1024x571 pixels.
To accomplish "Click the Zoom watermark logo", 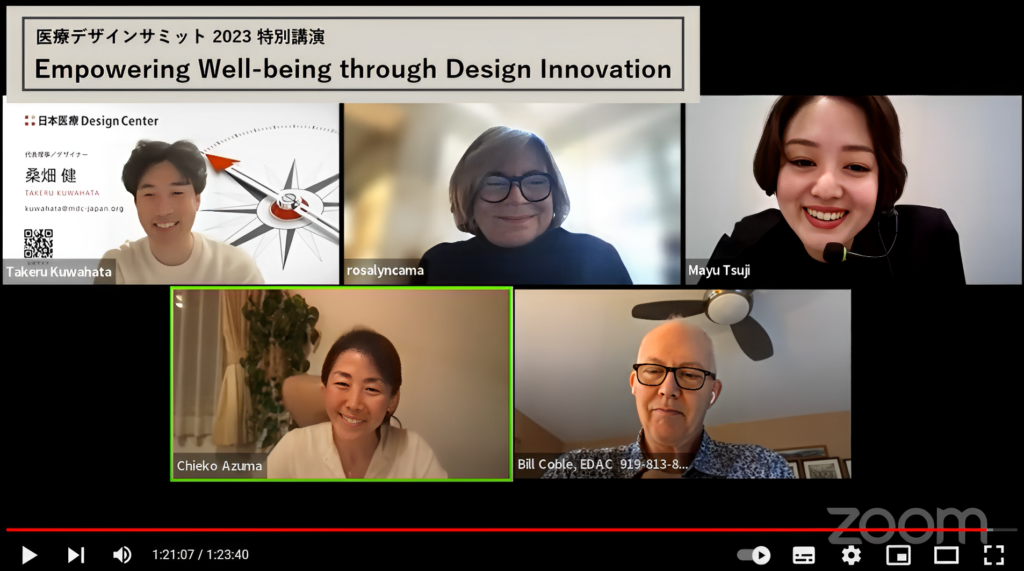I will pos(908,525).
